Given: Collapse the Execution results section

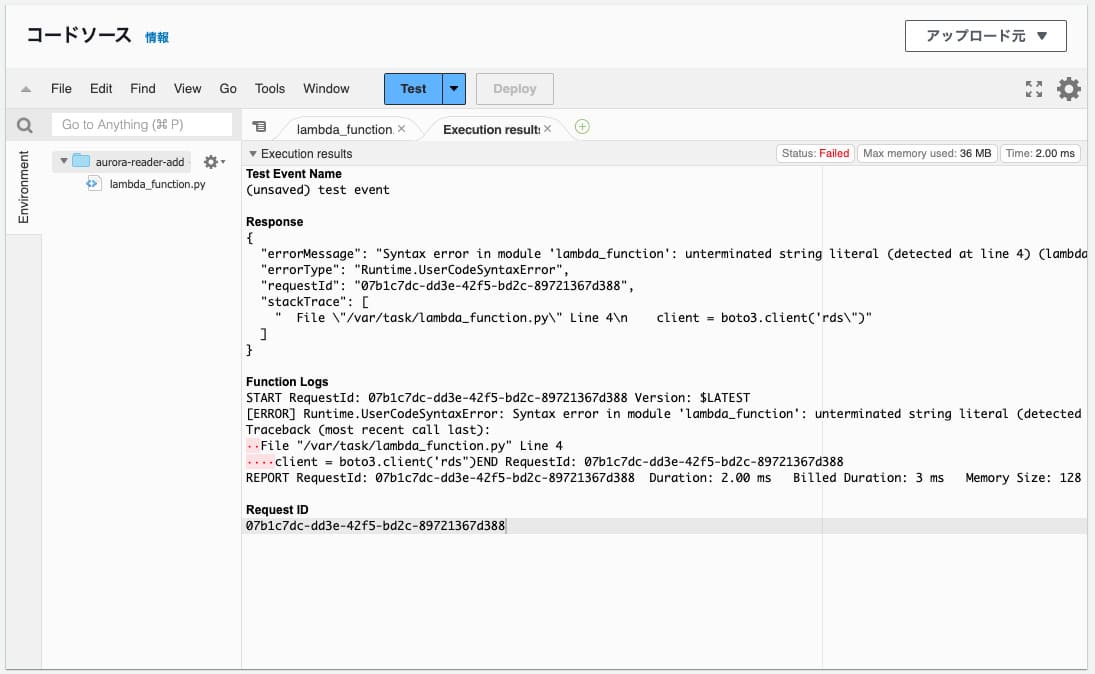Looking at the screenshot, I should (x=253, y=154).
